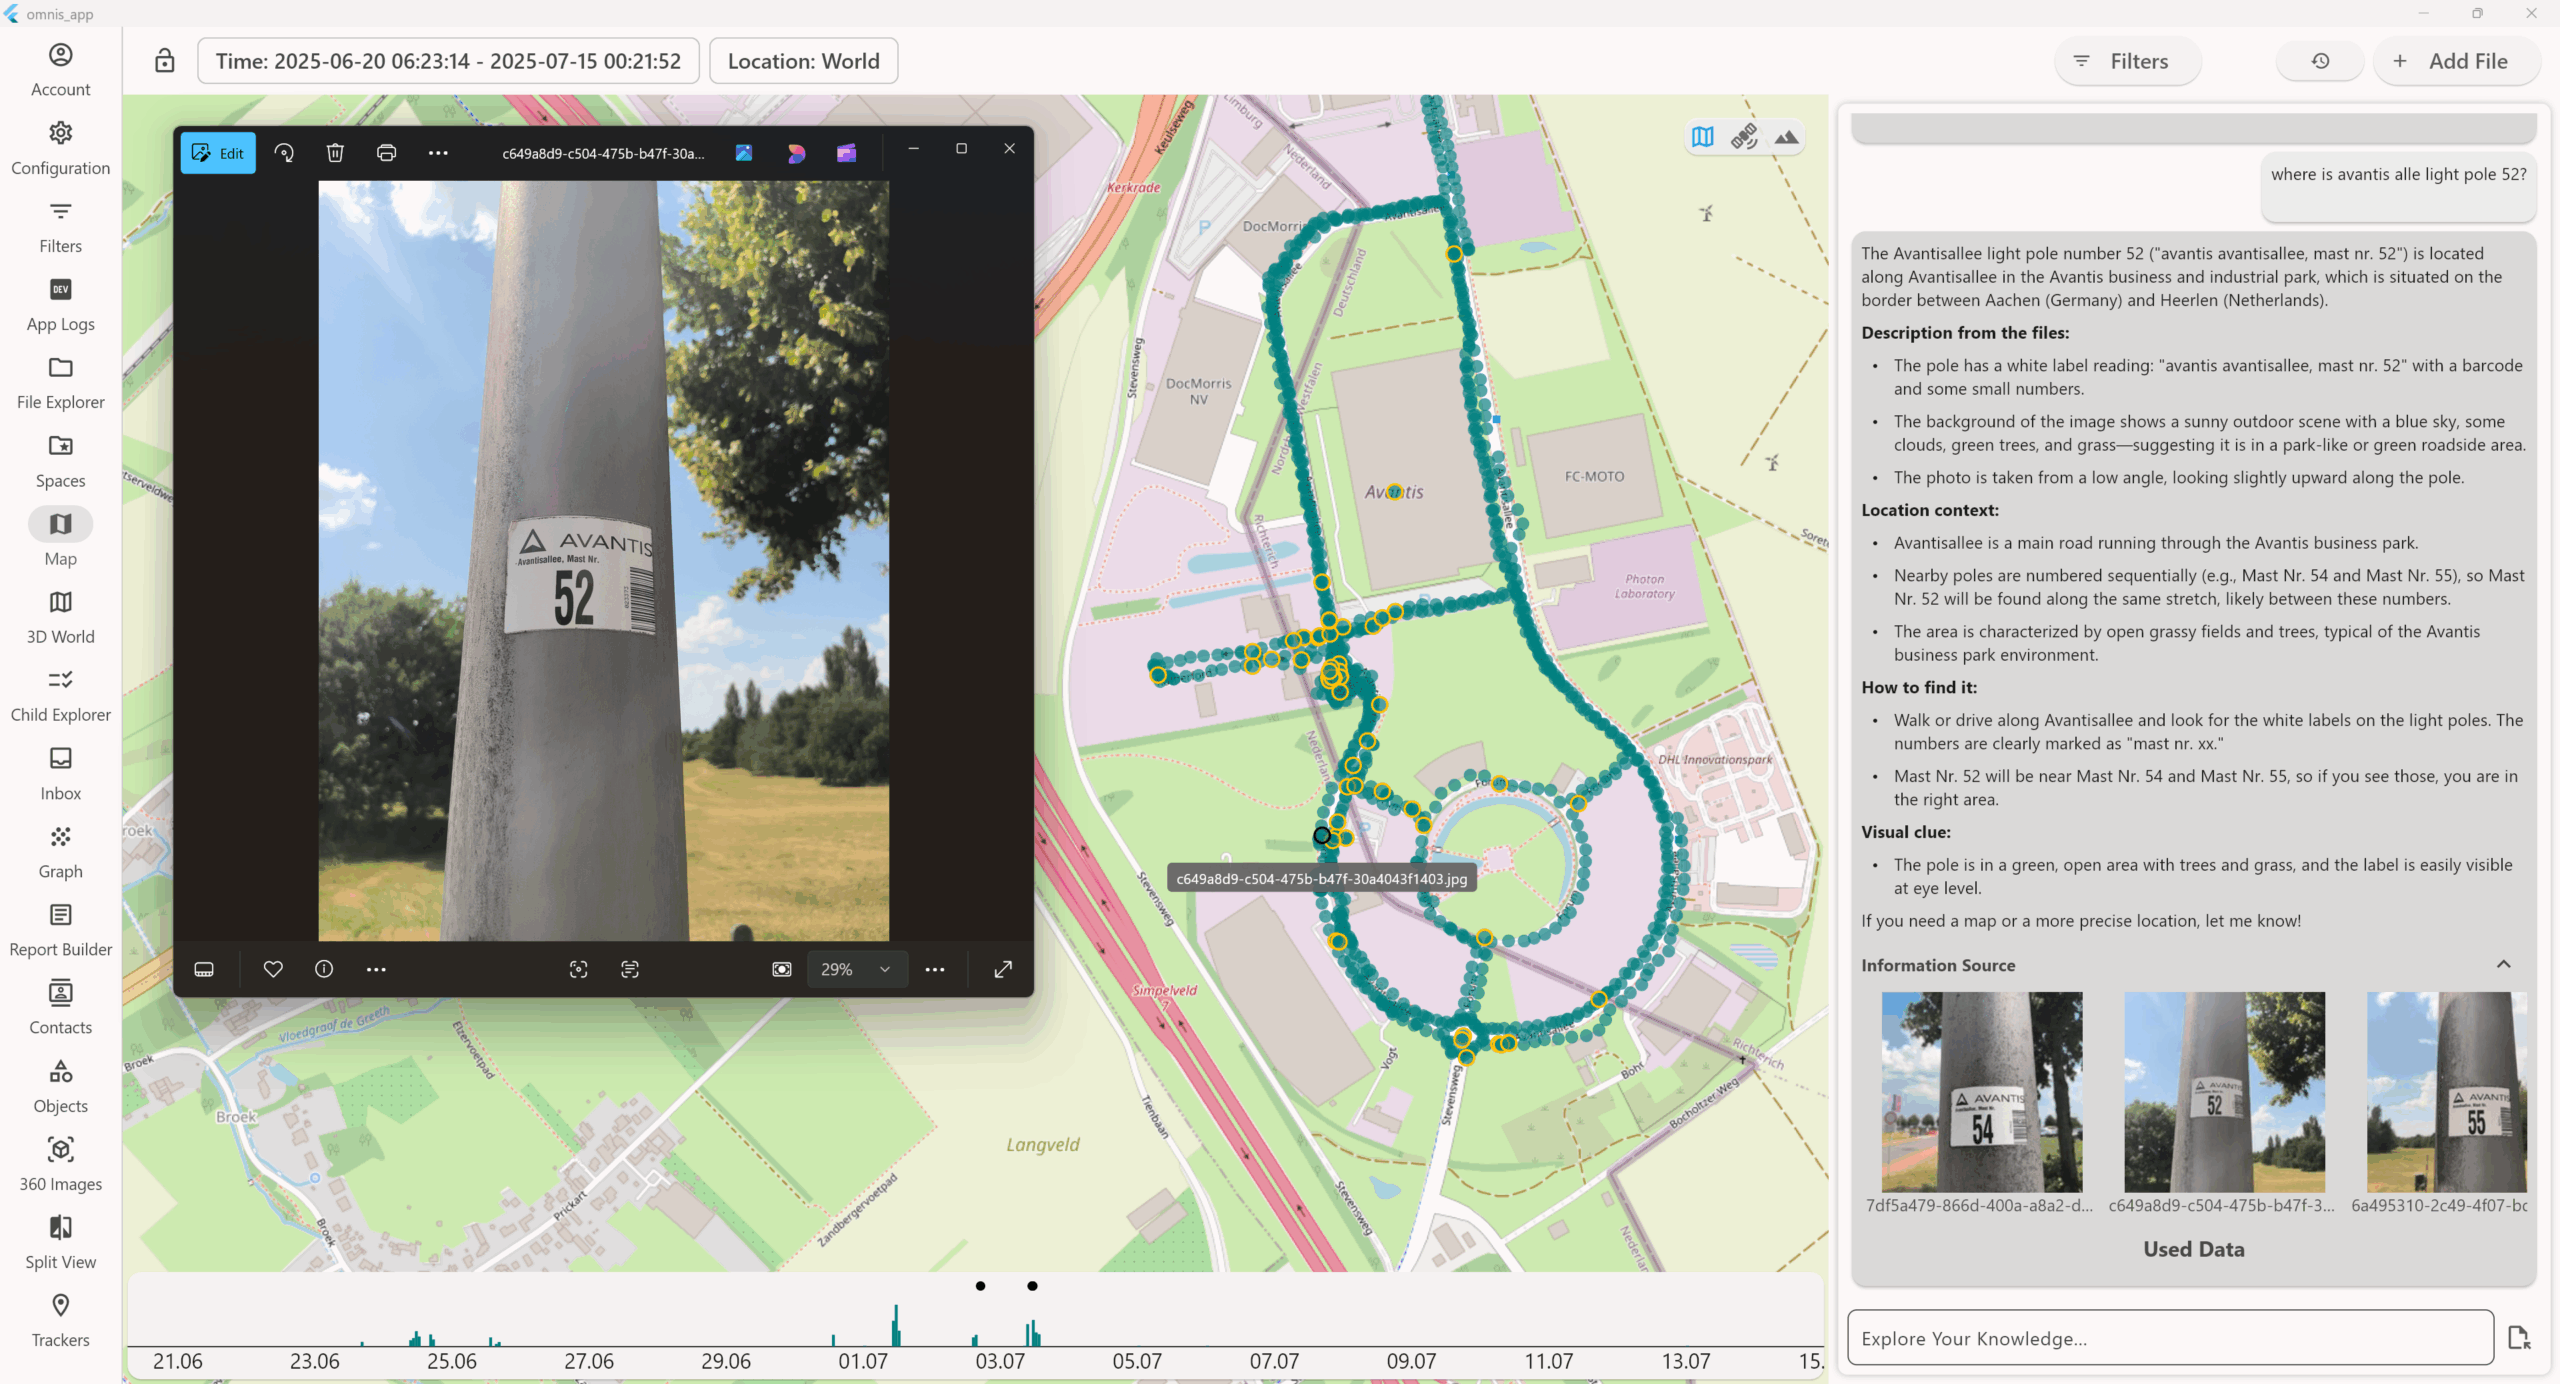2560x1384 pixels.
Task: Click the black-outlined map marker
Action: click(x=1322, y=835)
